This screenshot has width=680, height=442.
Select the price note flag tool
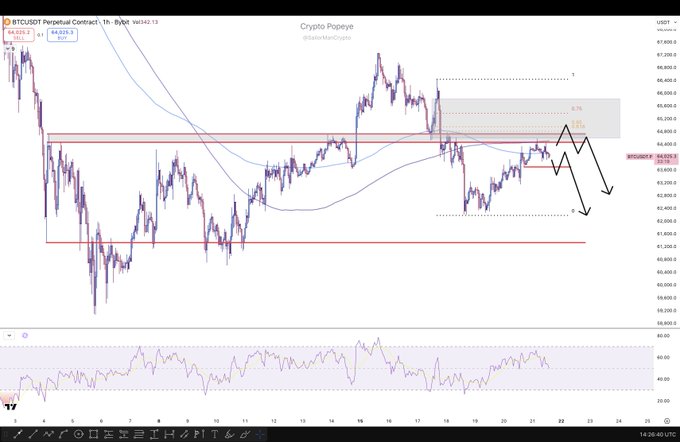click(x=199, y=434)
